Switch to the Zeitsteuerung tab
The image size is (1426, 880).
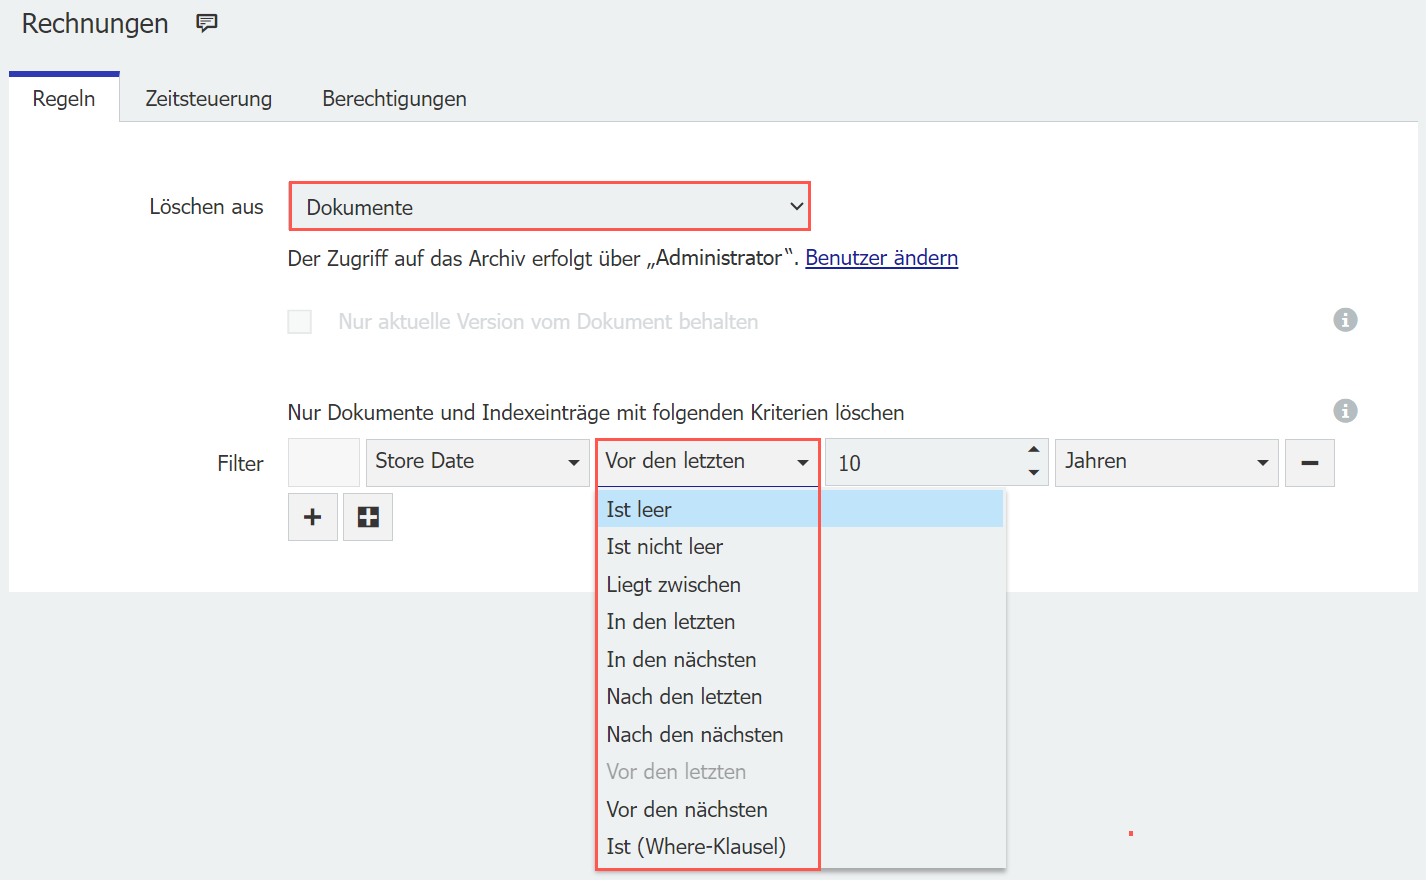(x=209, y=98)
